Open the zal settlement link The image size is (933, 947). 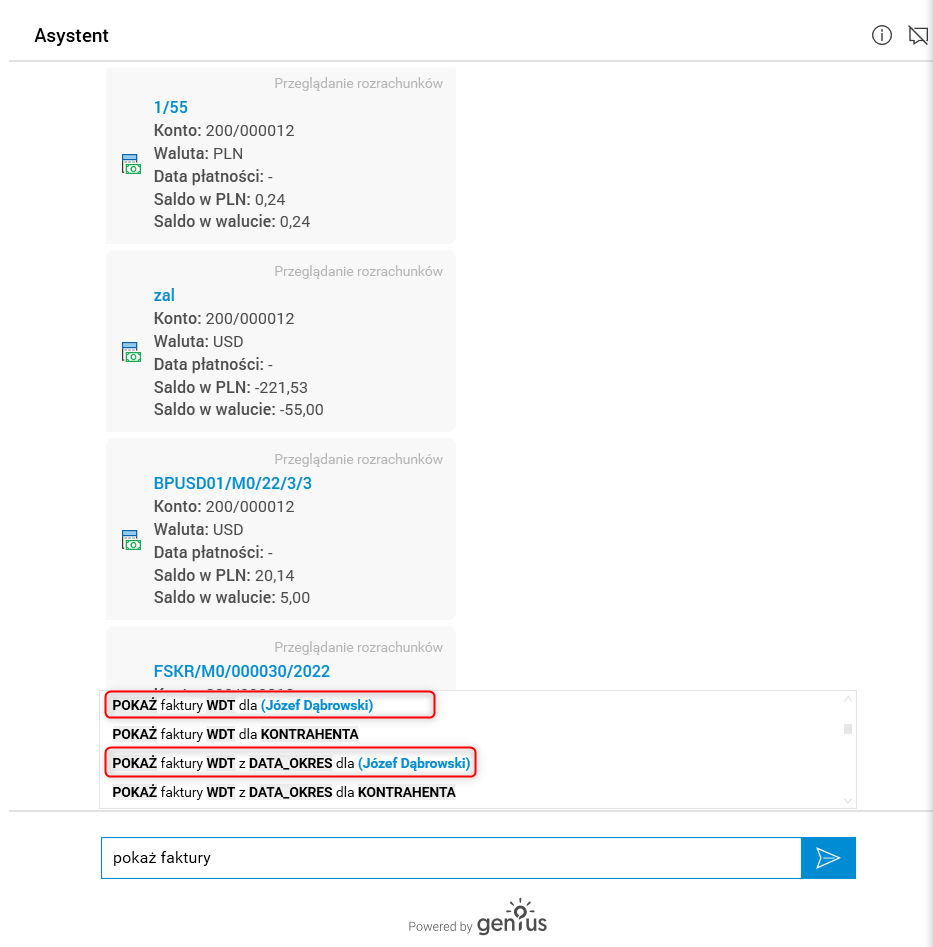[164, 295]
